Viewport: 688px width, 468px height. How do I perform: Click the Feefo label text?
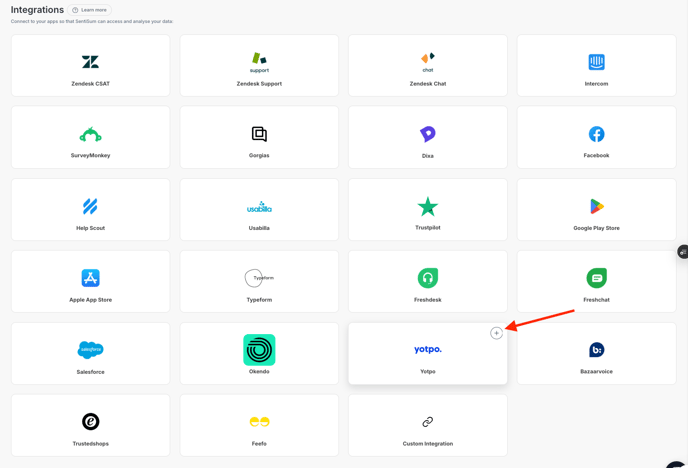259,444
